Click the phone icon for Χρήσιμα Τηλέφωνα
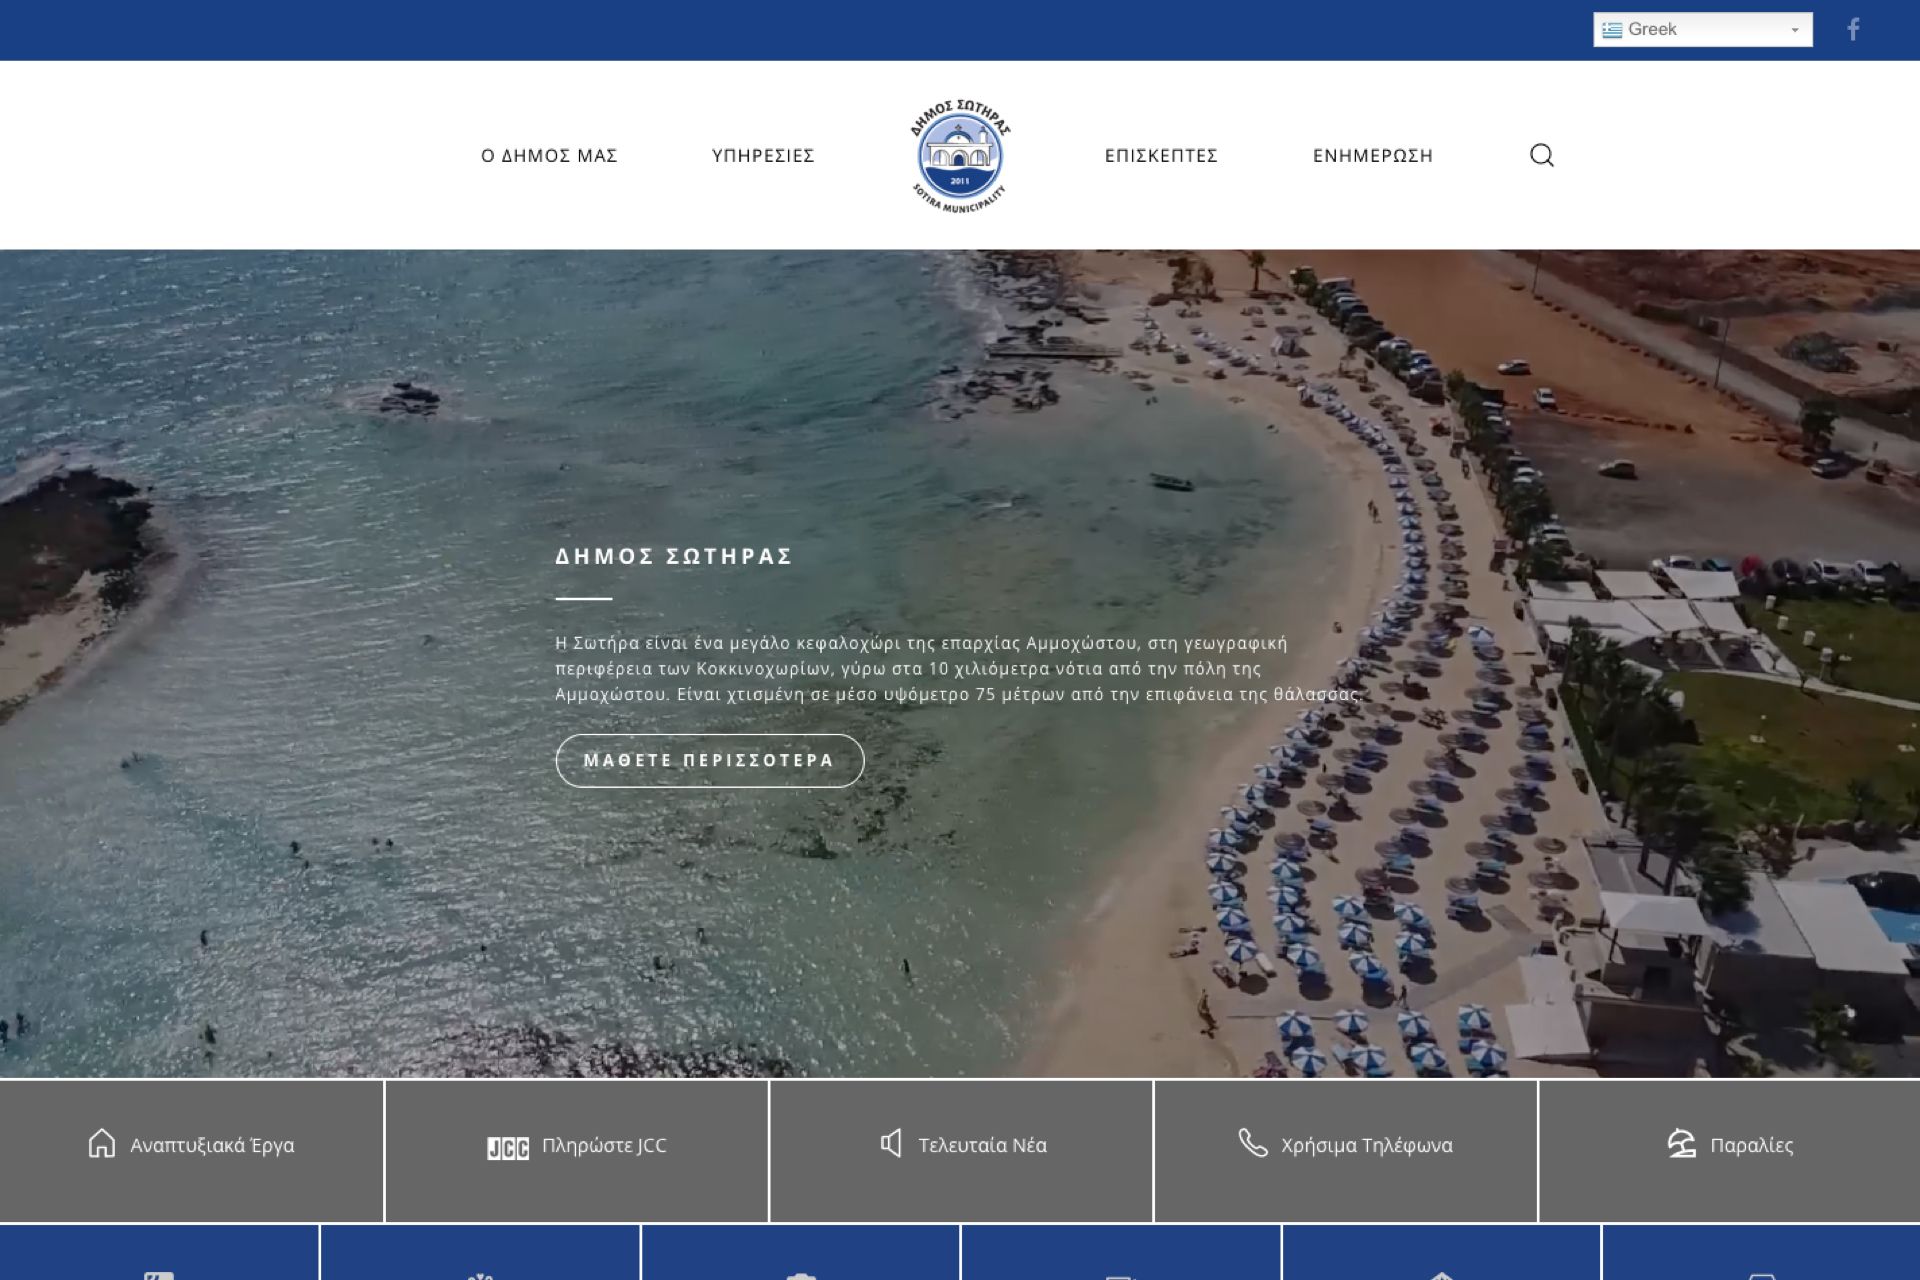 tap(1252, 1142)
